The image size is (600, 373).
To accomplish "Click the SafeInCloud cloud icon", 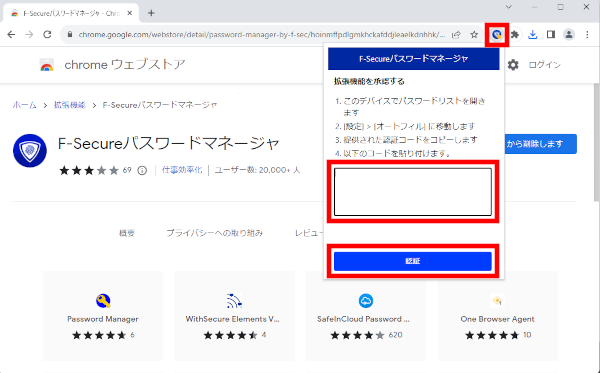I will tap(366, 301).
